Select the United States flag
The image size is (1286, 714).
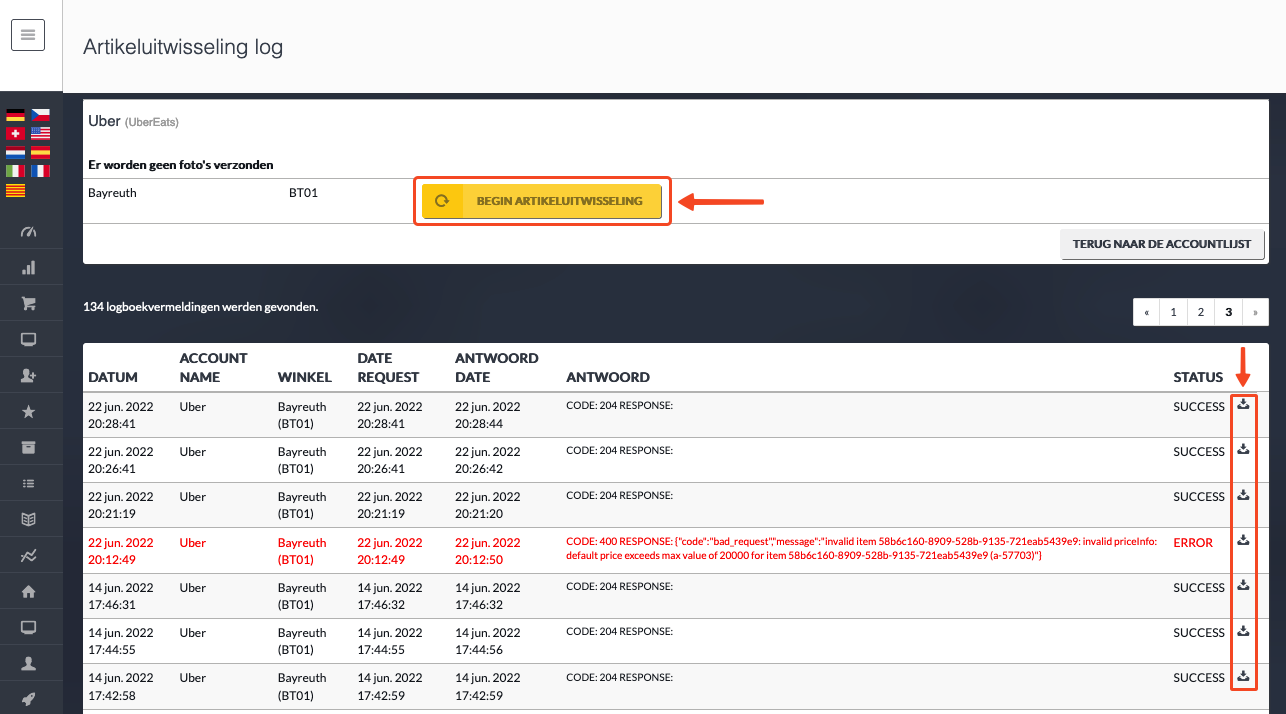(40, 134)
